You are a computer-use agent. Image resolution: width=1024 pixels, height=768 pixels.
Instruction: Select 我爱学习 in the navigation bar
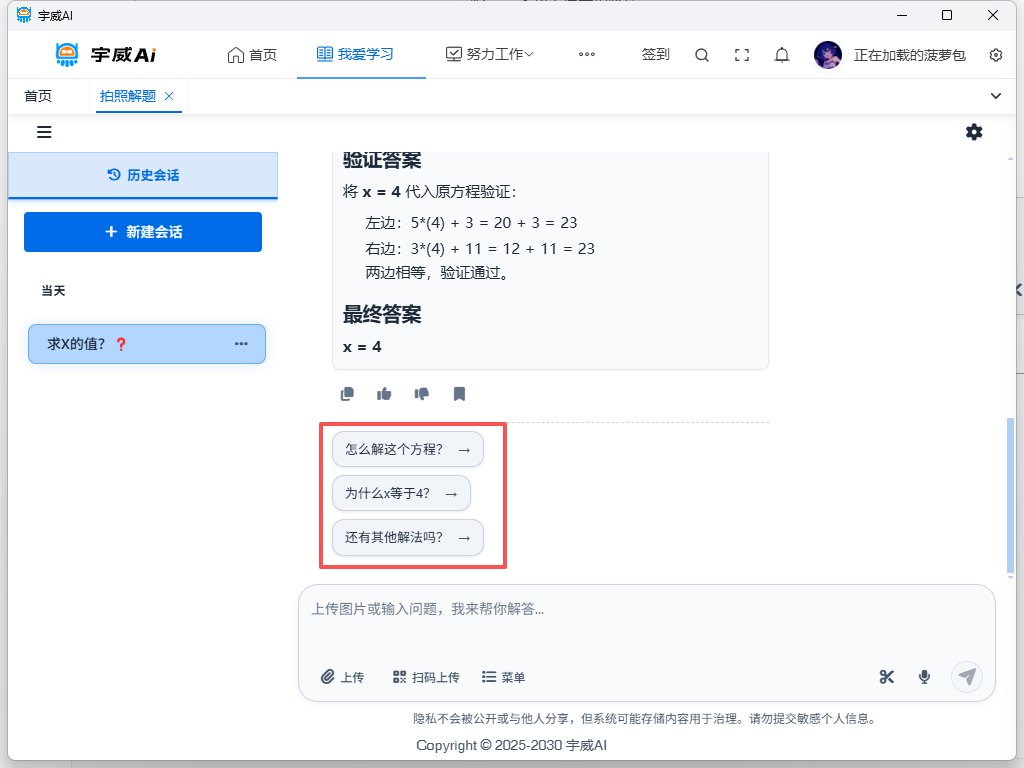tap(355, 55)
